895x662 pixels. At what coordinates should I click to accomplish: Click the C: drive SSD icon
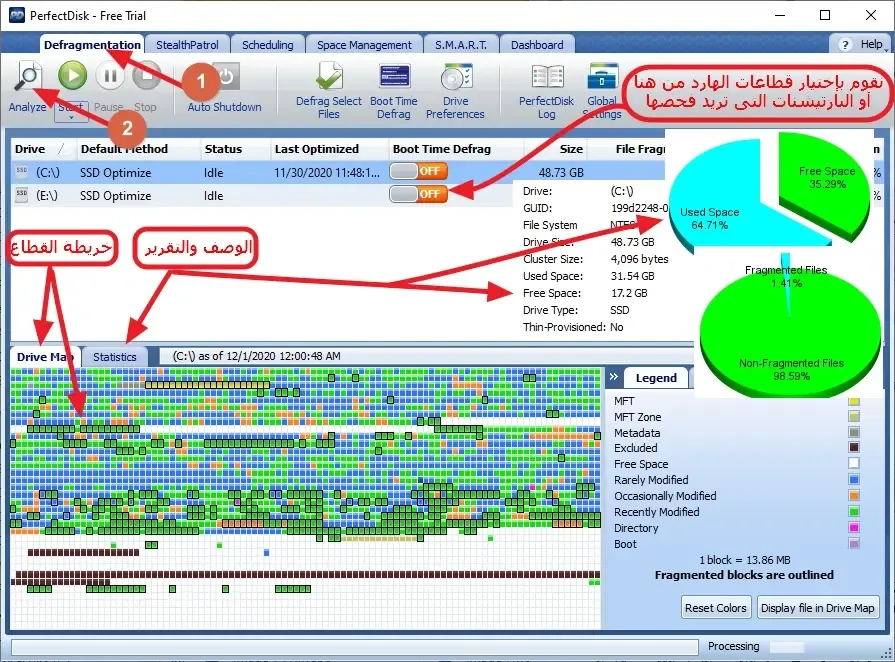click(22, 171)
